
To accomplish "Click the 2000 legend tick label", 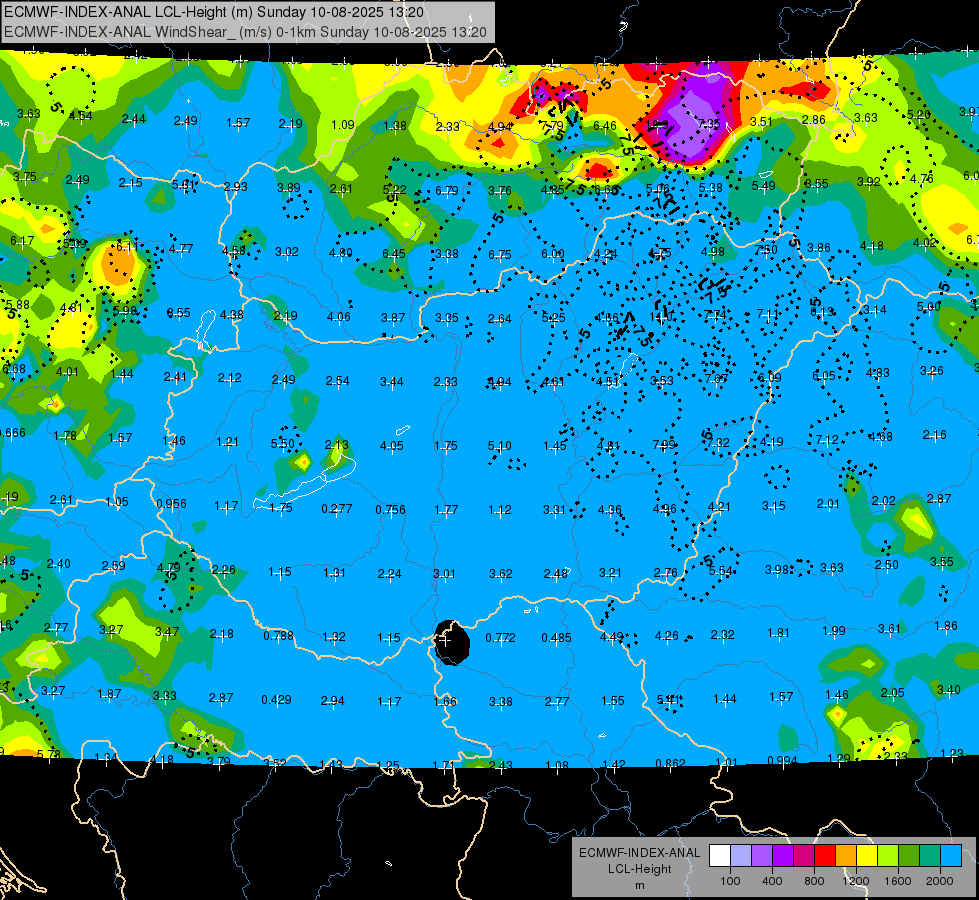I will point(940,881).
